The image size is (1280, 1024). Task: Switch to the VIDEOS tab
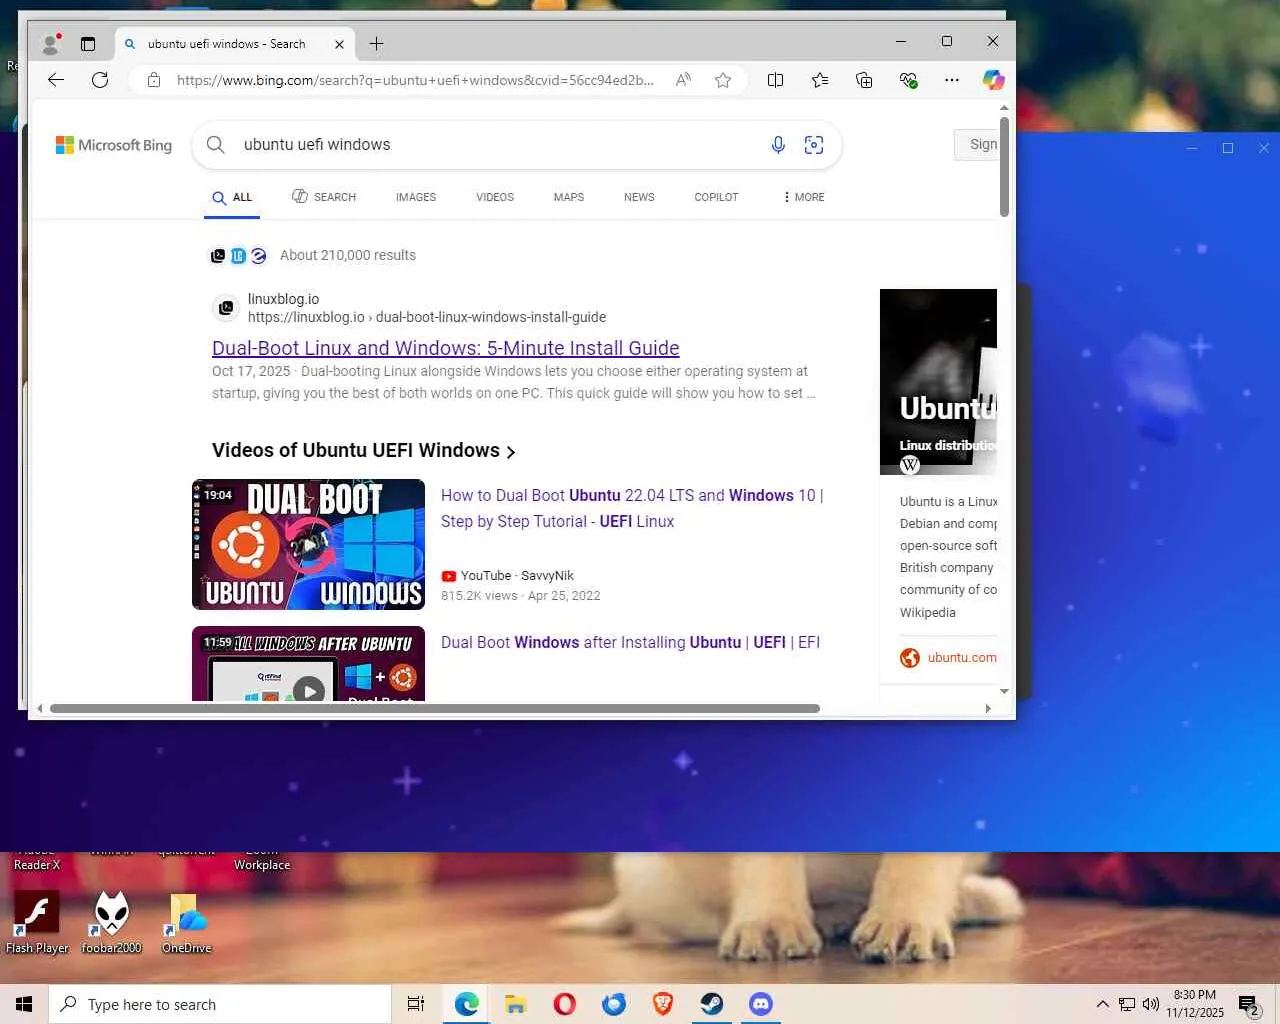[495, 197]
